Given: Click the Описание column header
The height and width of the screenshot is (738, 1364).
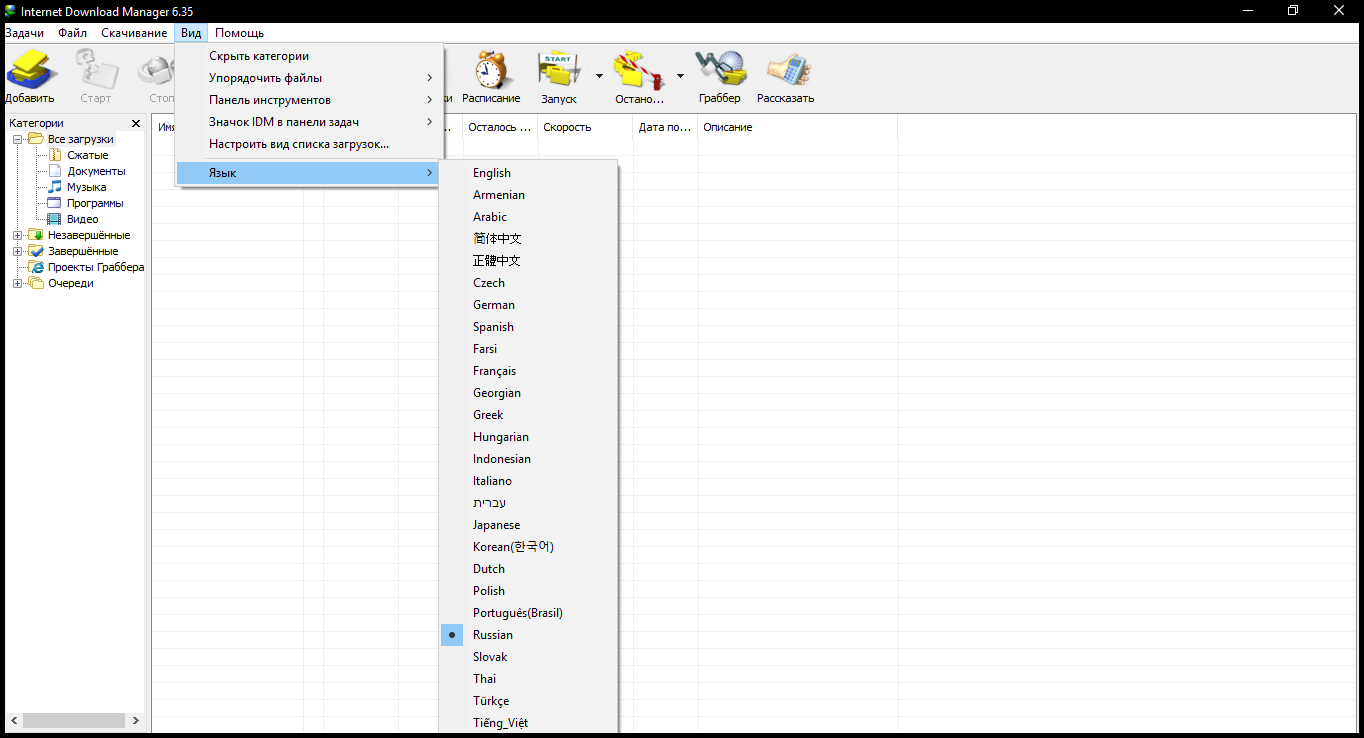Looking at the screenshot, I should (x=797, y=127).
